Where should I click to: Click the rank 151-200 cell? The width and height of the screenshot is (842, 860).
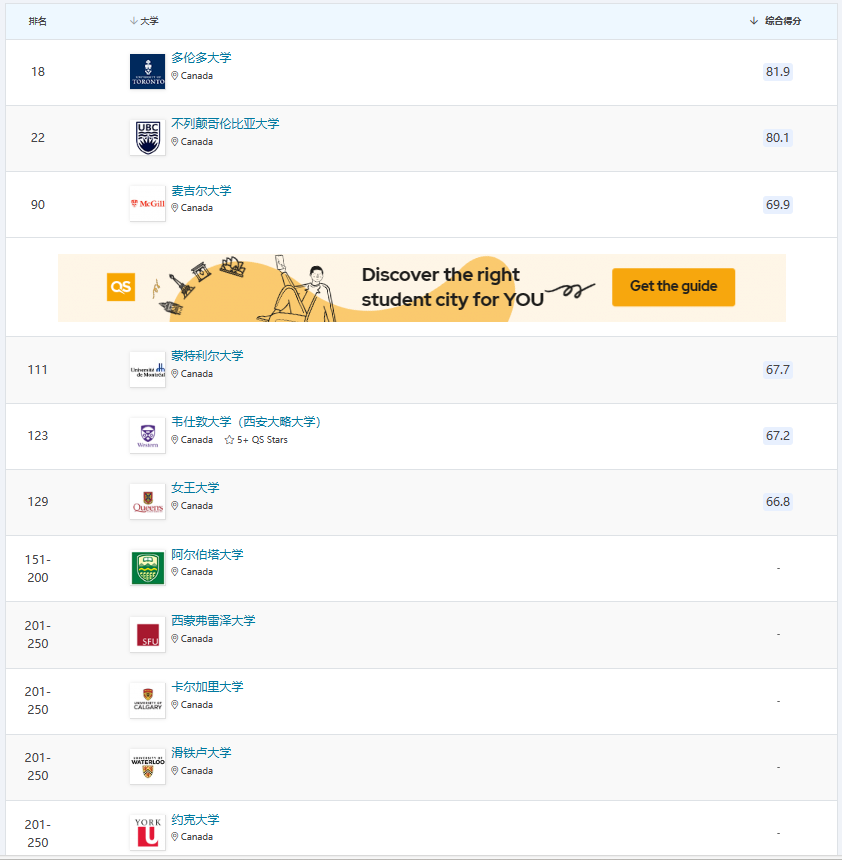click(x=38, y=568)
